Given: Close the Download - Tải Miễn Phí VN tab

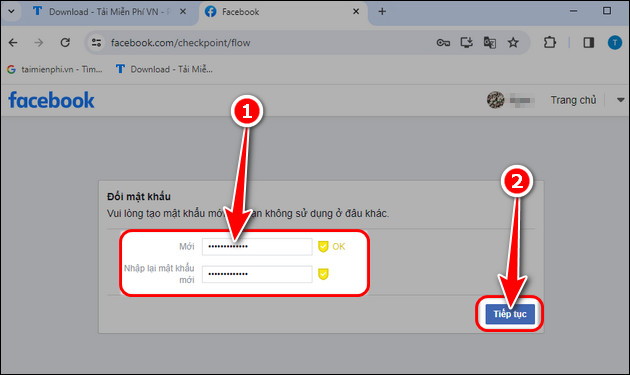Looking at the screenshot, I should [x=183, y=12].
